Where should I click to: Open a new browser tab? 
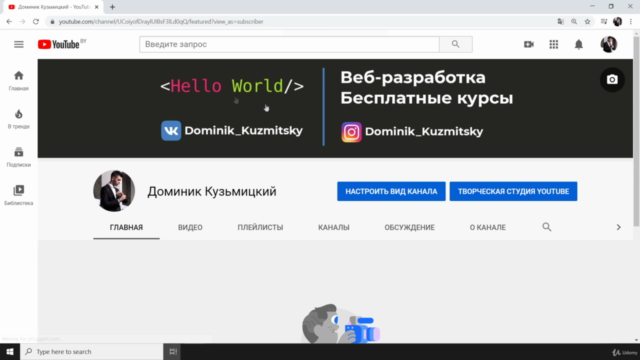point(112,7)
